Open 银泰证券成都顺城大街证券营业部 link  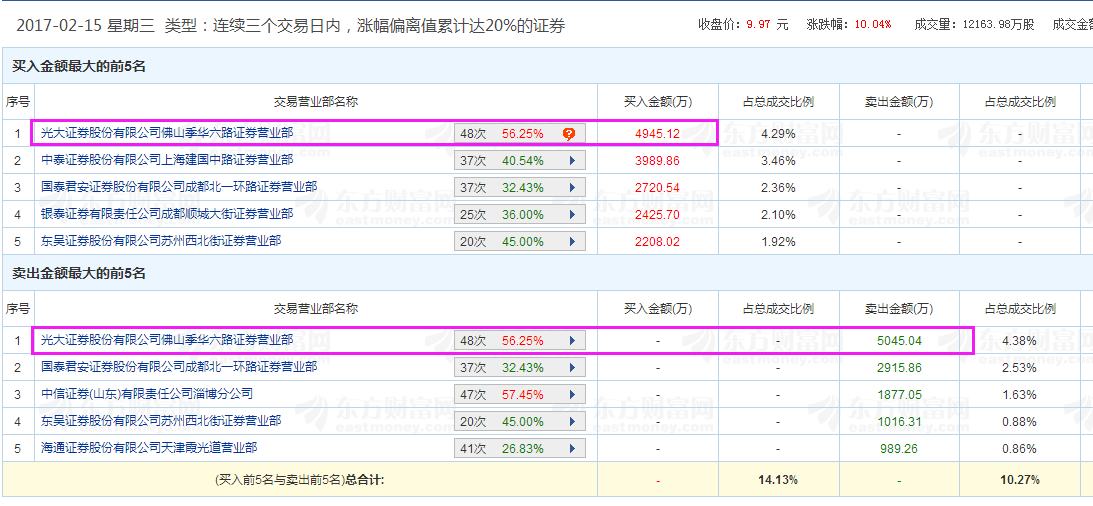(167, 214)
